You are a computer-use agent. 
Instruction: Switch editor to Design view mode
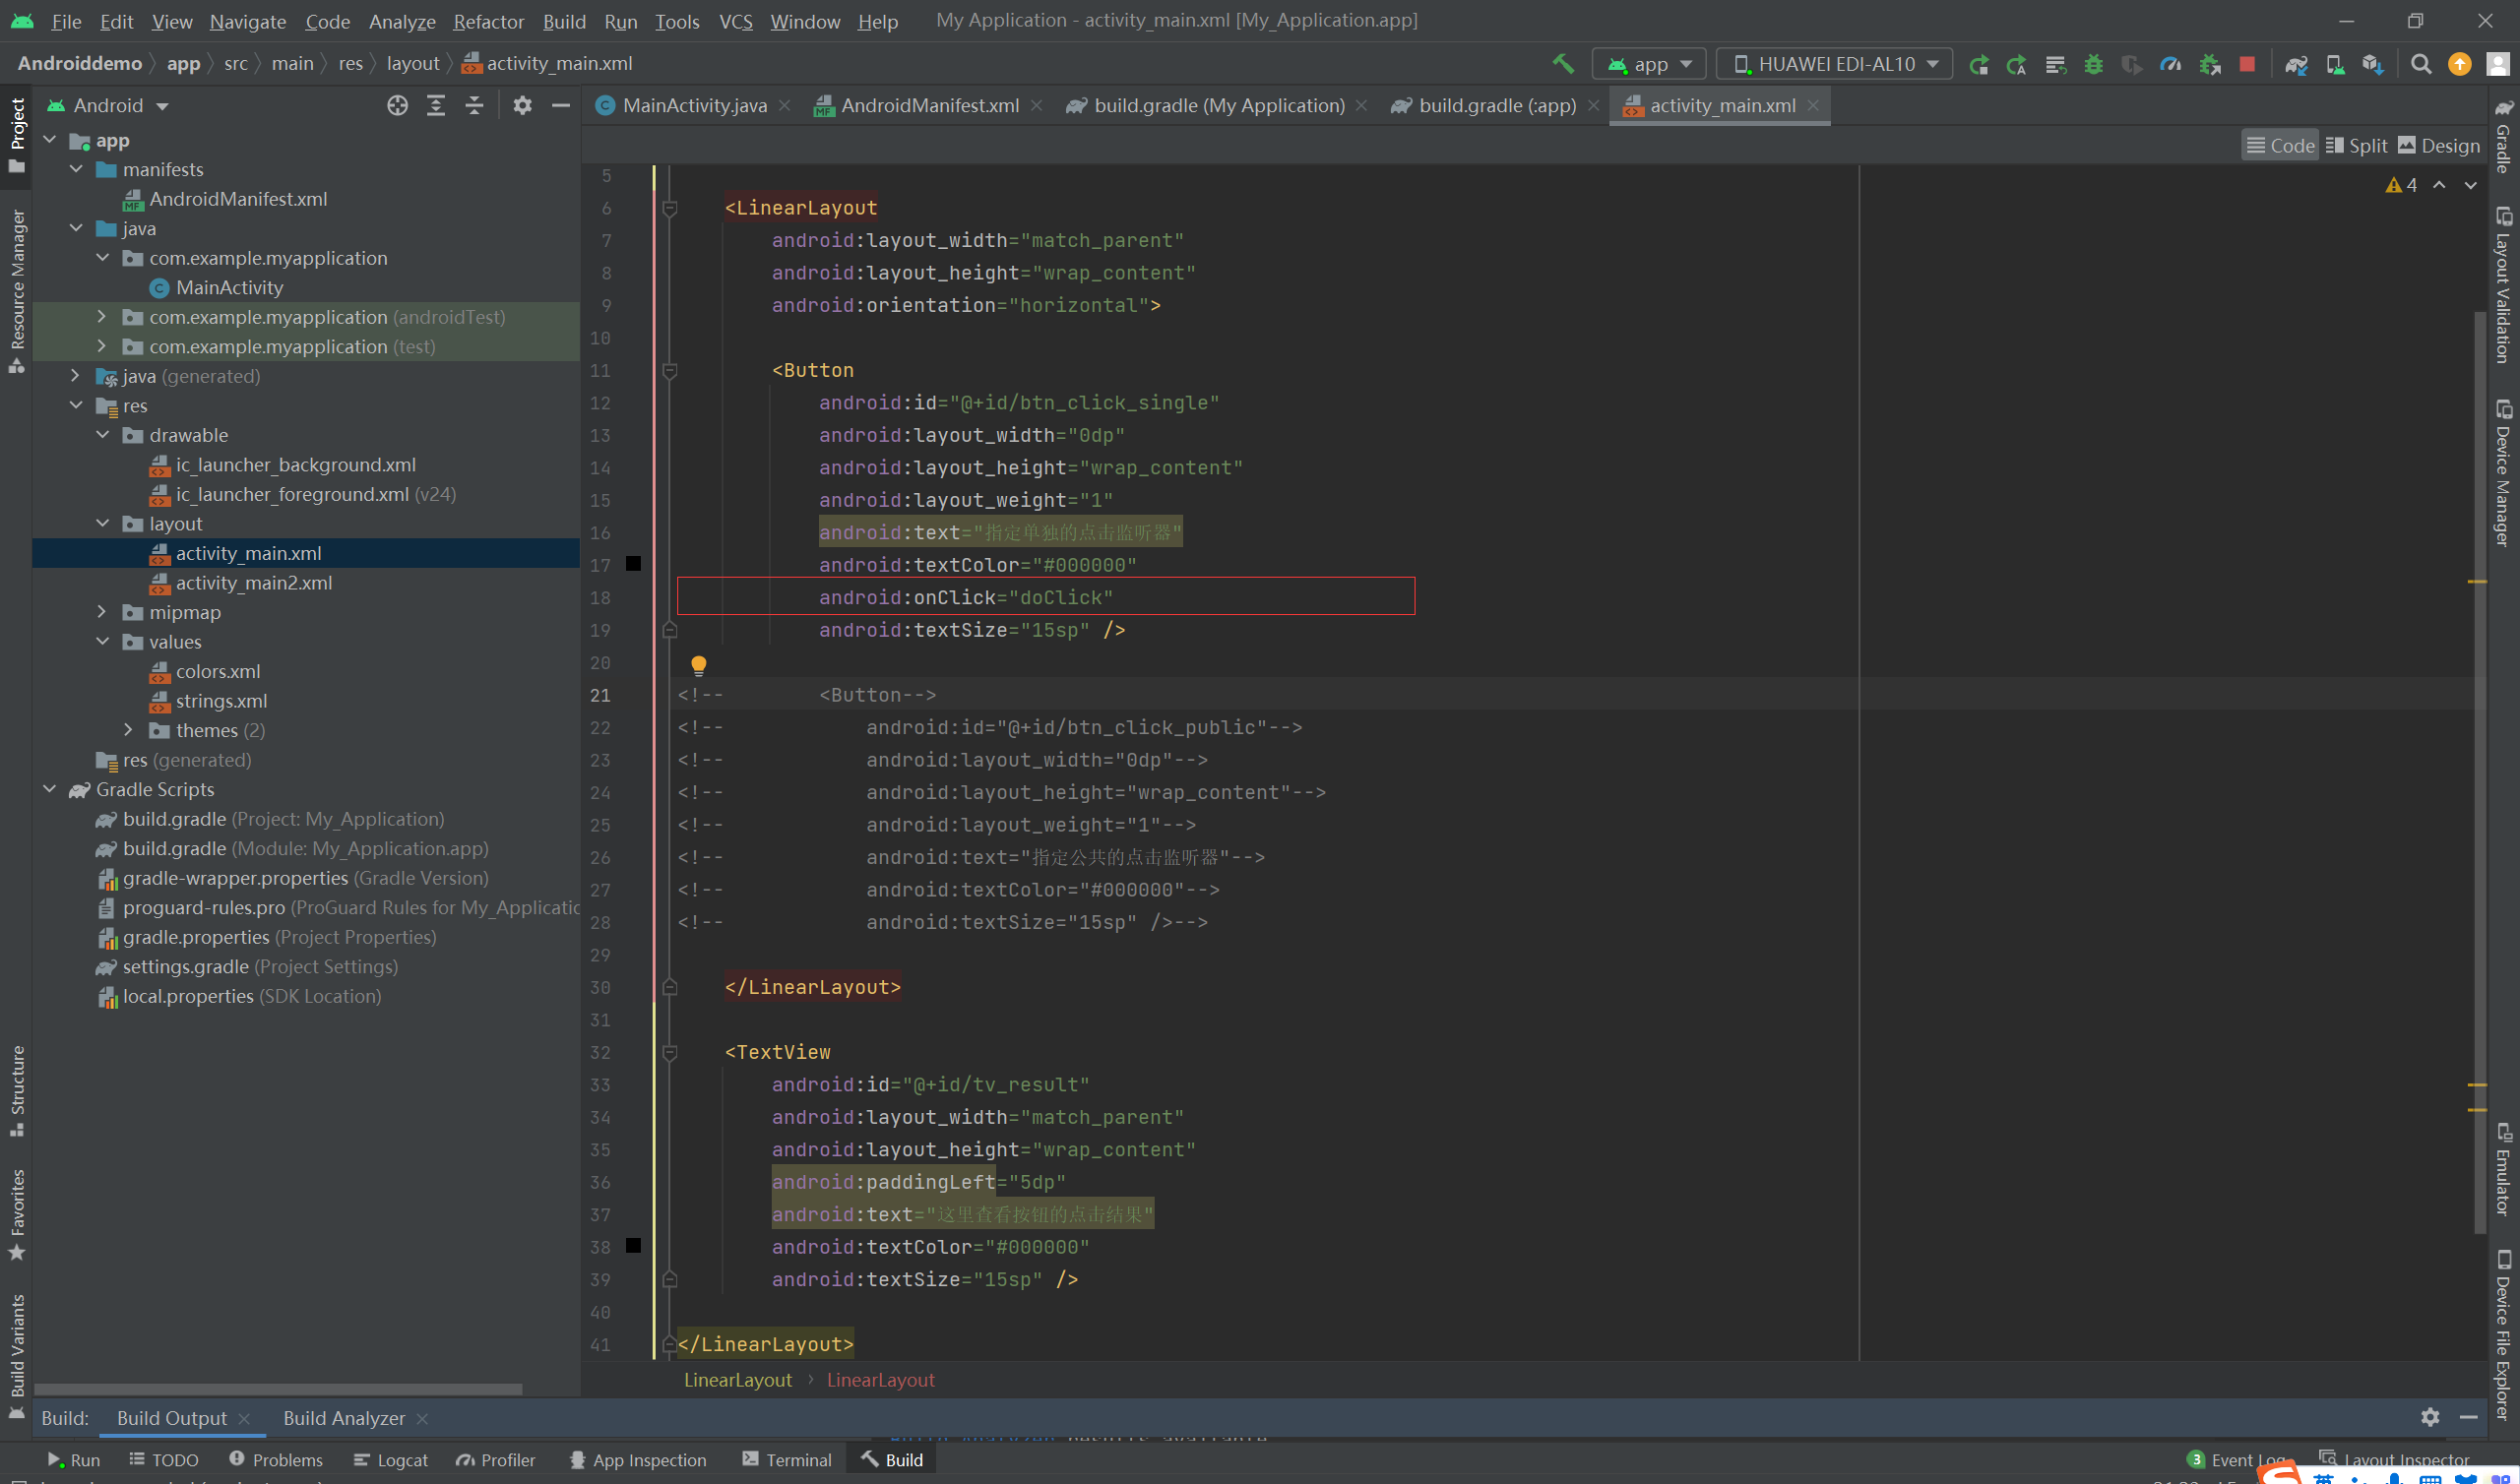pos(2439,146)
